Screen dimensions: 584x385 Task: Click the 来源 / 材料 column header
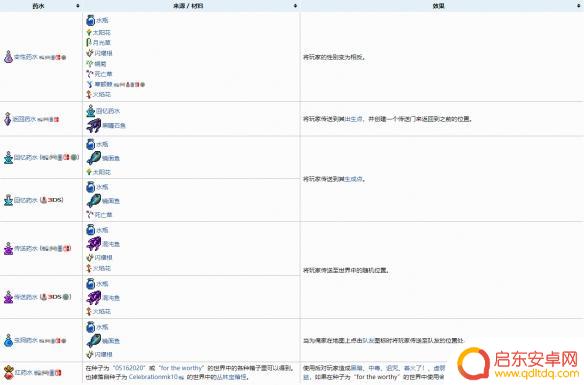click(188, 6)
